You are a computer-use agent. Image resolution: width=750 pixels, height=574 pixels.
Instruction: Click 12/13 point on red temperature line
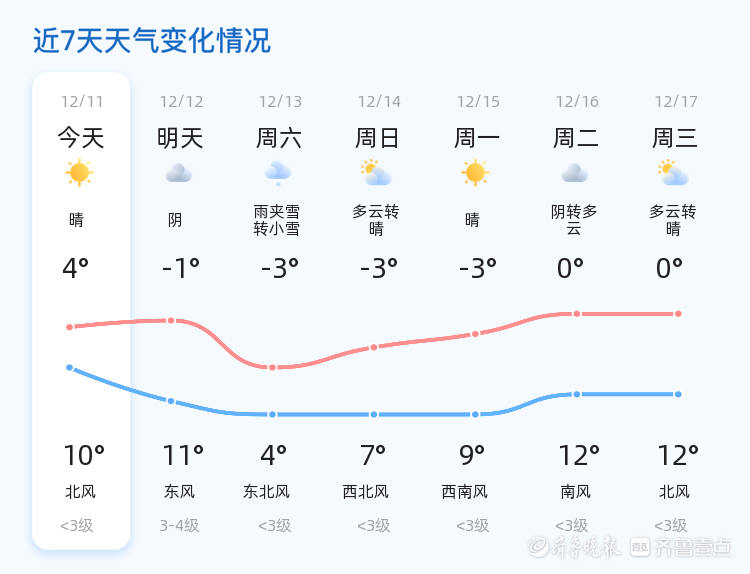coord(272,368)
